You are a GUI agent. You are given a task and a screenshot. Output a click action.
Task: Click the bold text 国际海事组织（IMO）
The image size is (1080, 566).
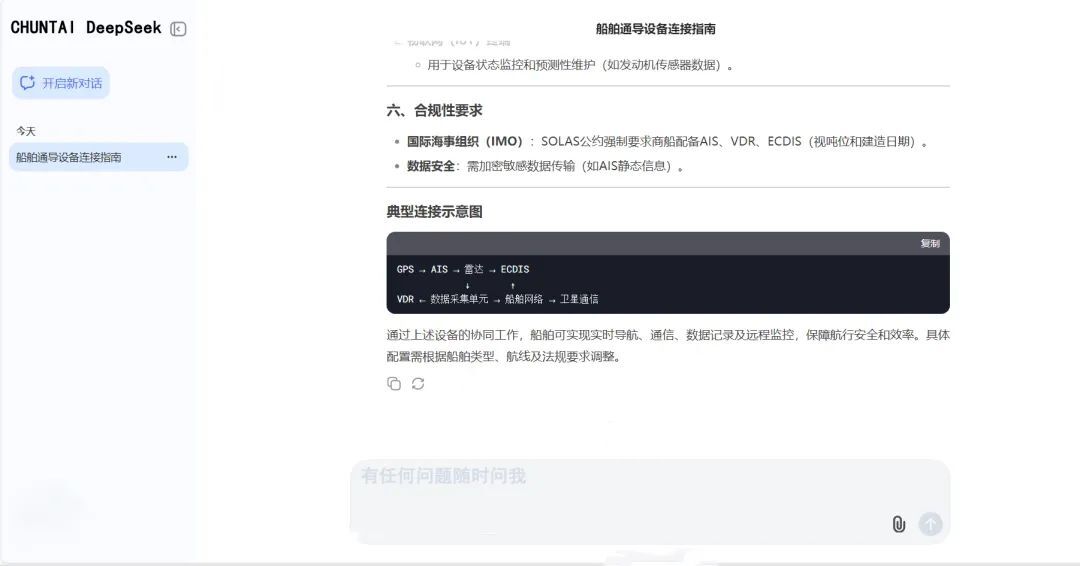pyautogui.click(x=465, y=142)
